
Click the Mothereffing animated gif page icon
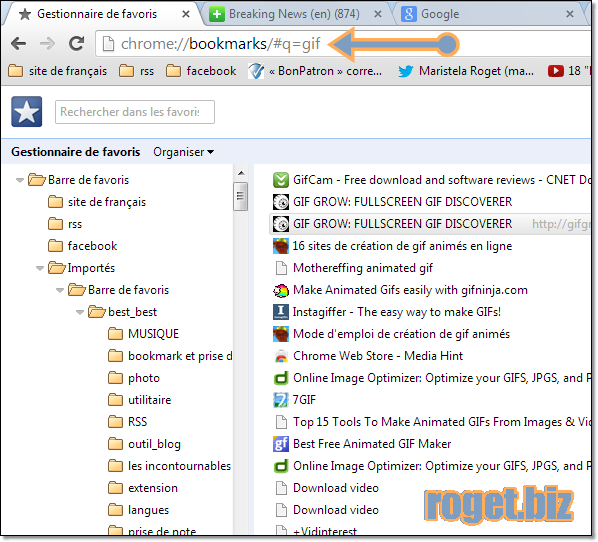pyautogui.click(x=281, y=268)
